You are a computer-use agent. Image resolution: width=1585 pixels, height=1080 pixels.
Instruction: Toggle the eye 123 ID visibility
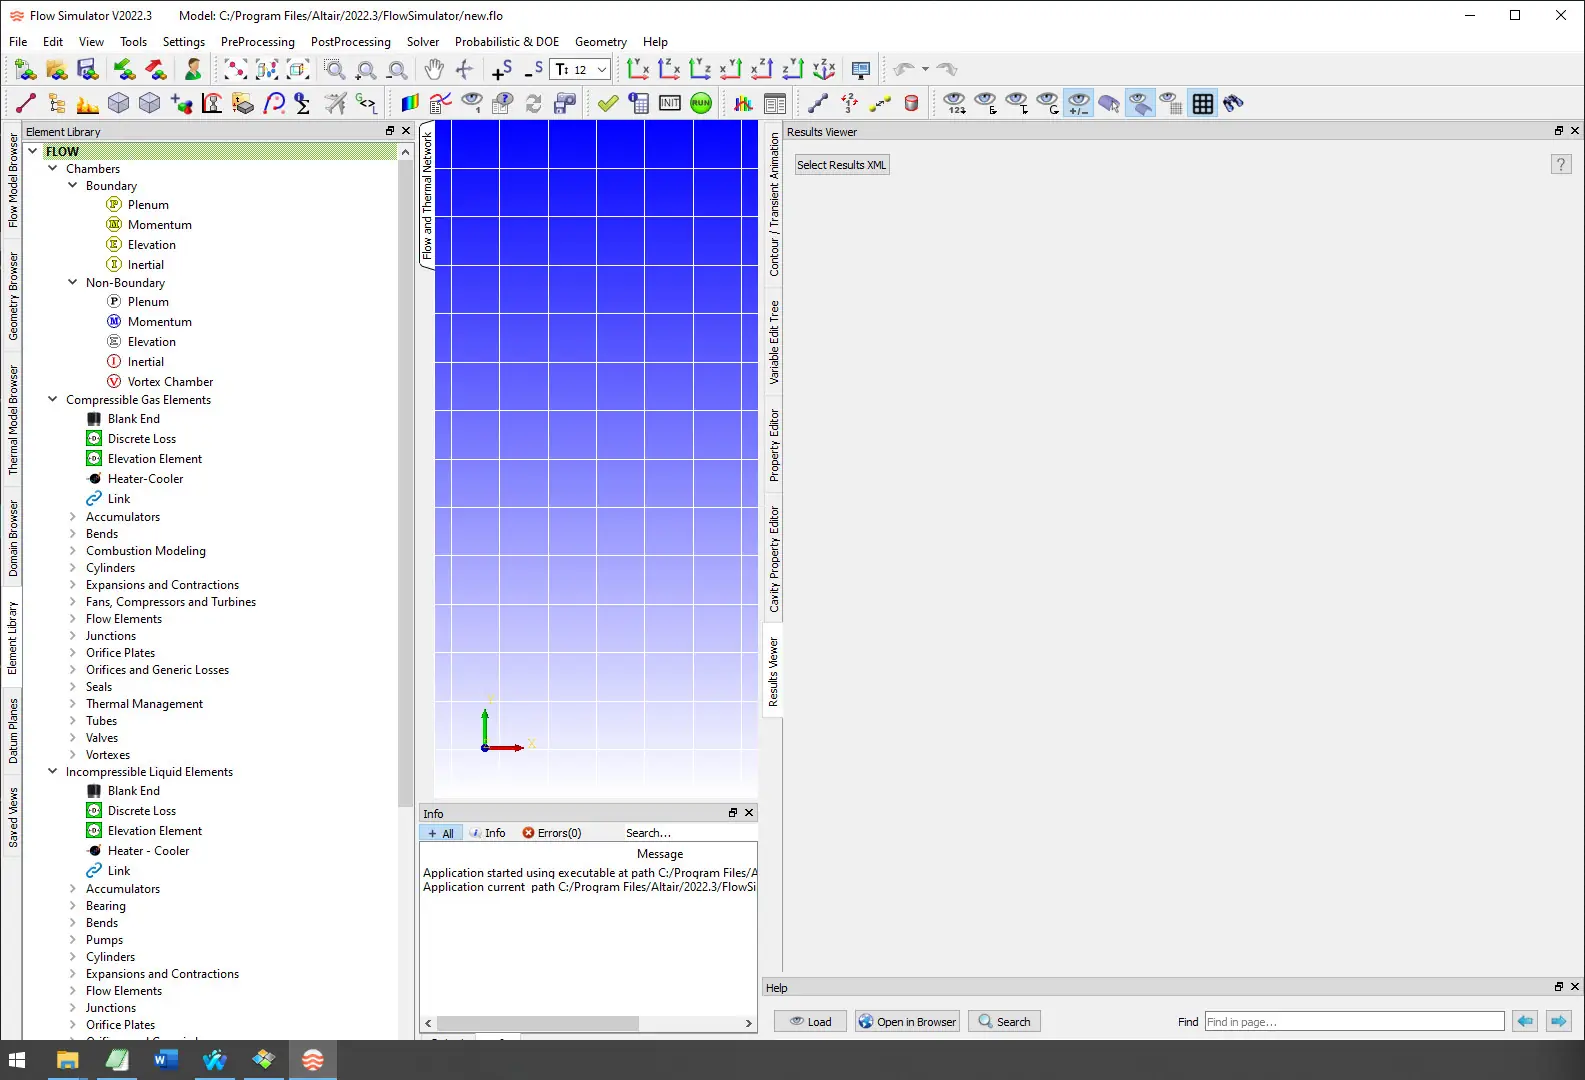[x=955, y=103]
